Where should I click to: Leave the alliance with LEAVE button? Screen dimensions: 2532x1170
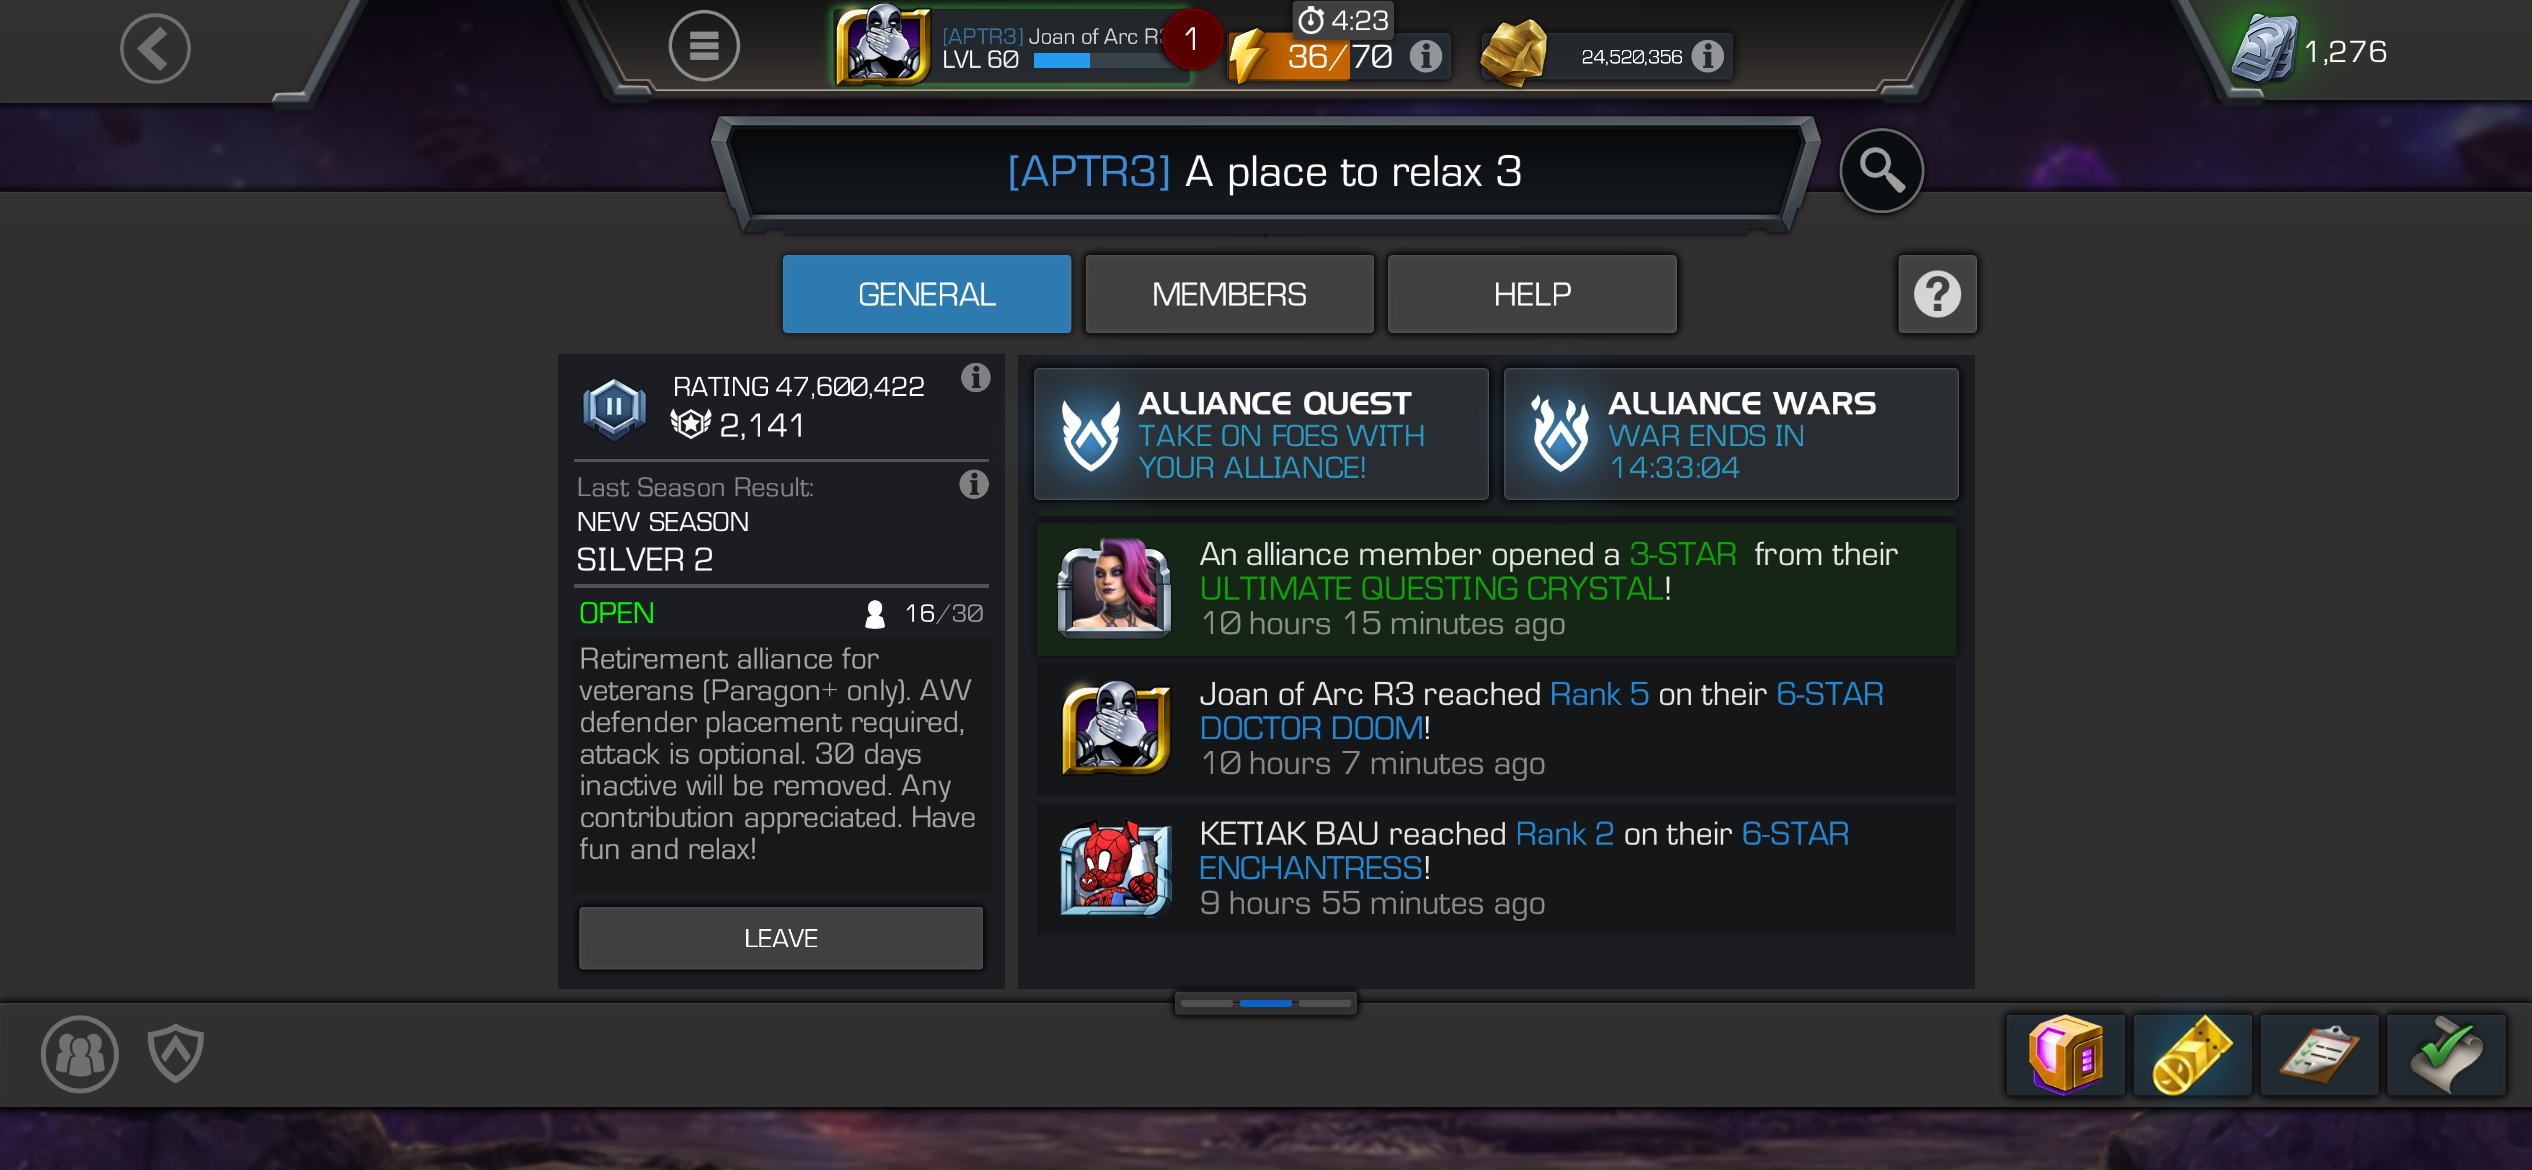pyautogui.click(x=781, y=938)
